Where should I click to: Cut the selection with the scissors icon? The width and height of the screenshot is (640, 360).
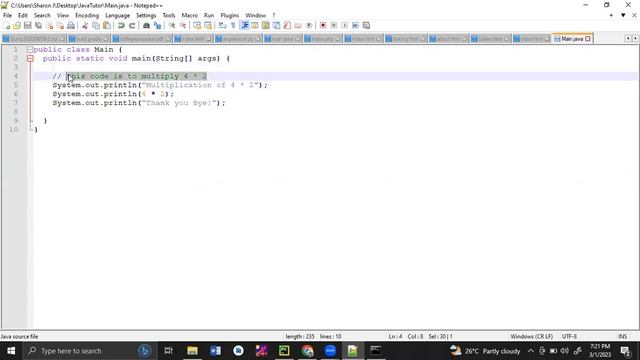pyautogui.click(x=84, y=25)
